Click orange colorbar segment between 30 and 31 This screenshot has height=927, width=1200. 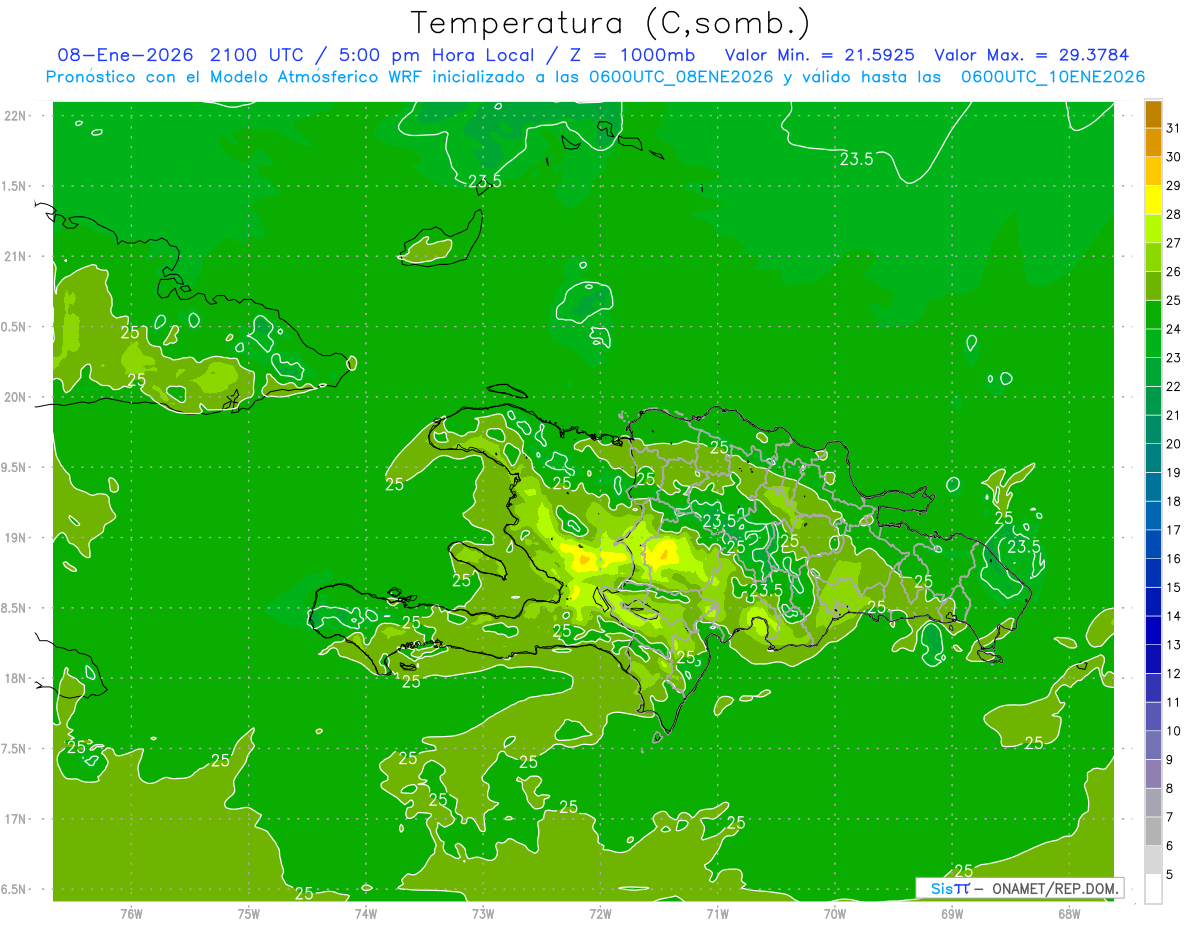click(1153, 142)
